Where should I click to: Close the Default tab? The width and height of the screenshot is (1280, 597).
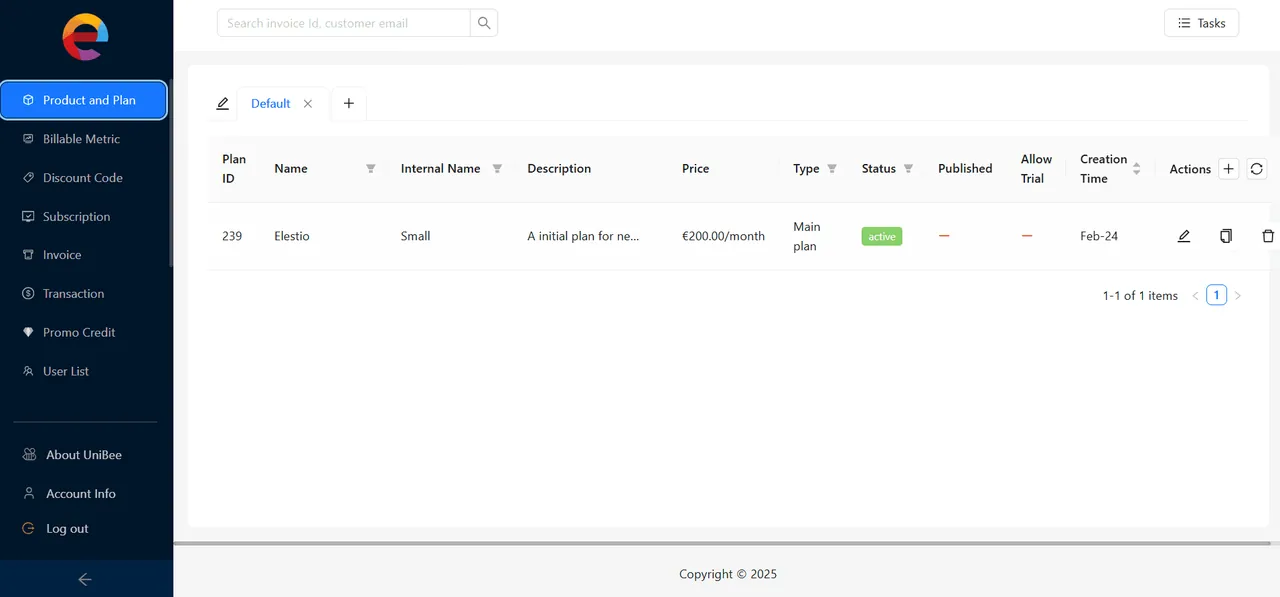(308, 104)
